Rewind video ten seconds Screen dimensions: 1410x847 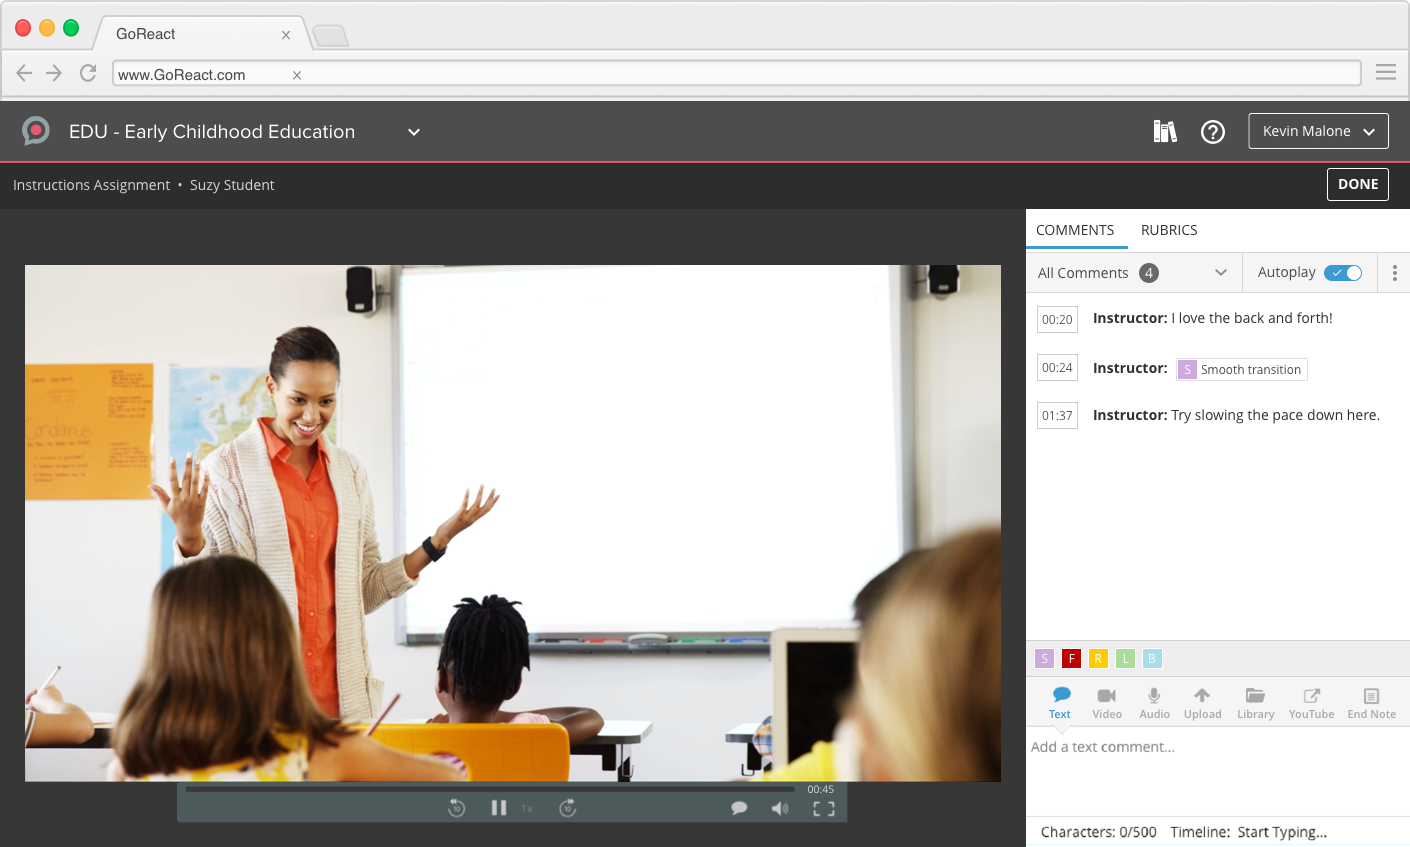(x=457, y=808)
